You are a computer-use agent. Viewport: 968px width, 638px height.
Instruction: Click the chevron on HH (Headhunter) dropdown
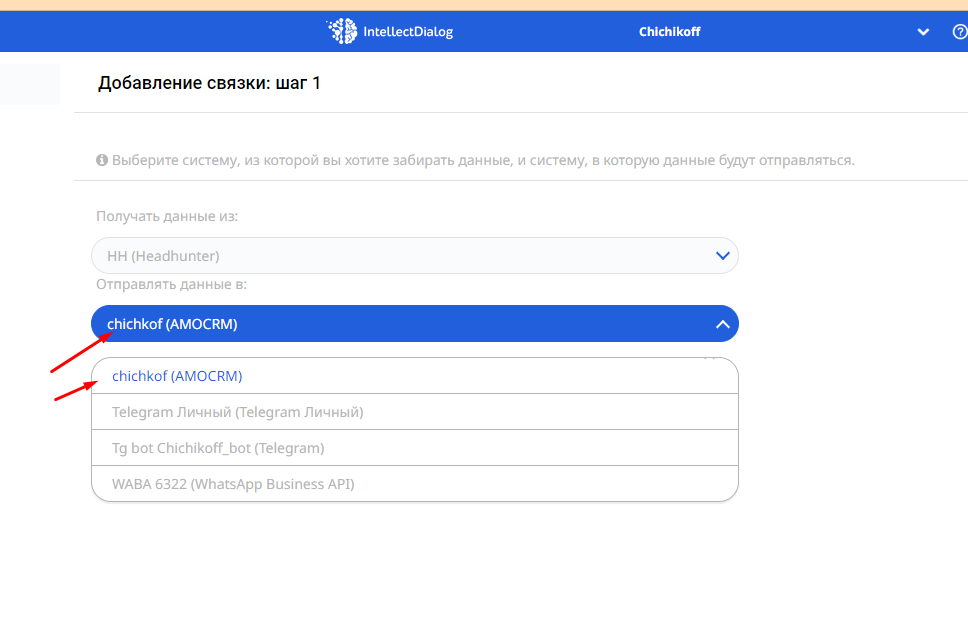pyautogui.click(x=722, y=256)
